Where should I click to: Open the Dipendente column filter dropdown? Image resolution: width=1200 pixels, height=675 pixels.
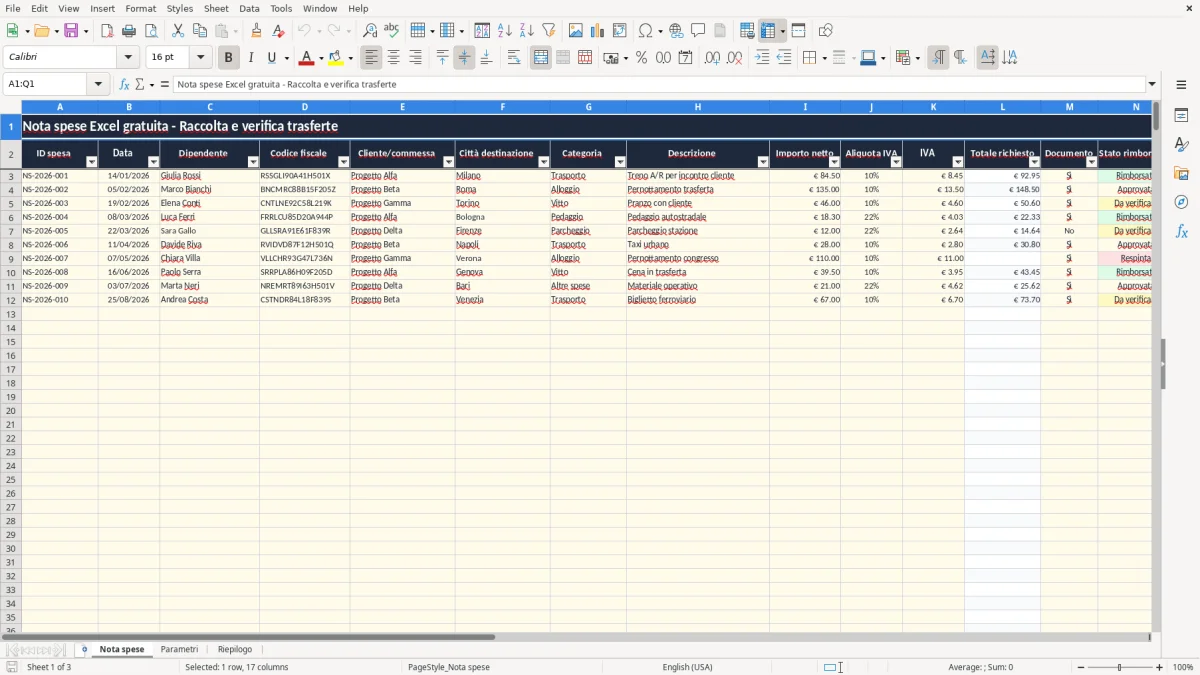coord(253,161)
